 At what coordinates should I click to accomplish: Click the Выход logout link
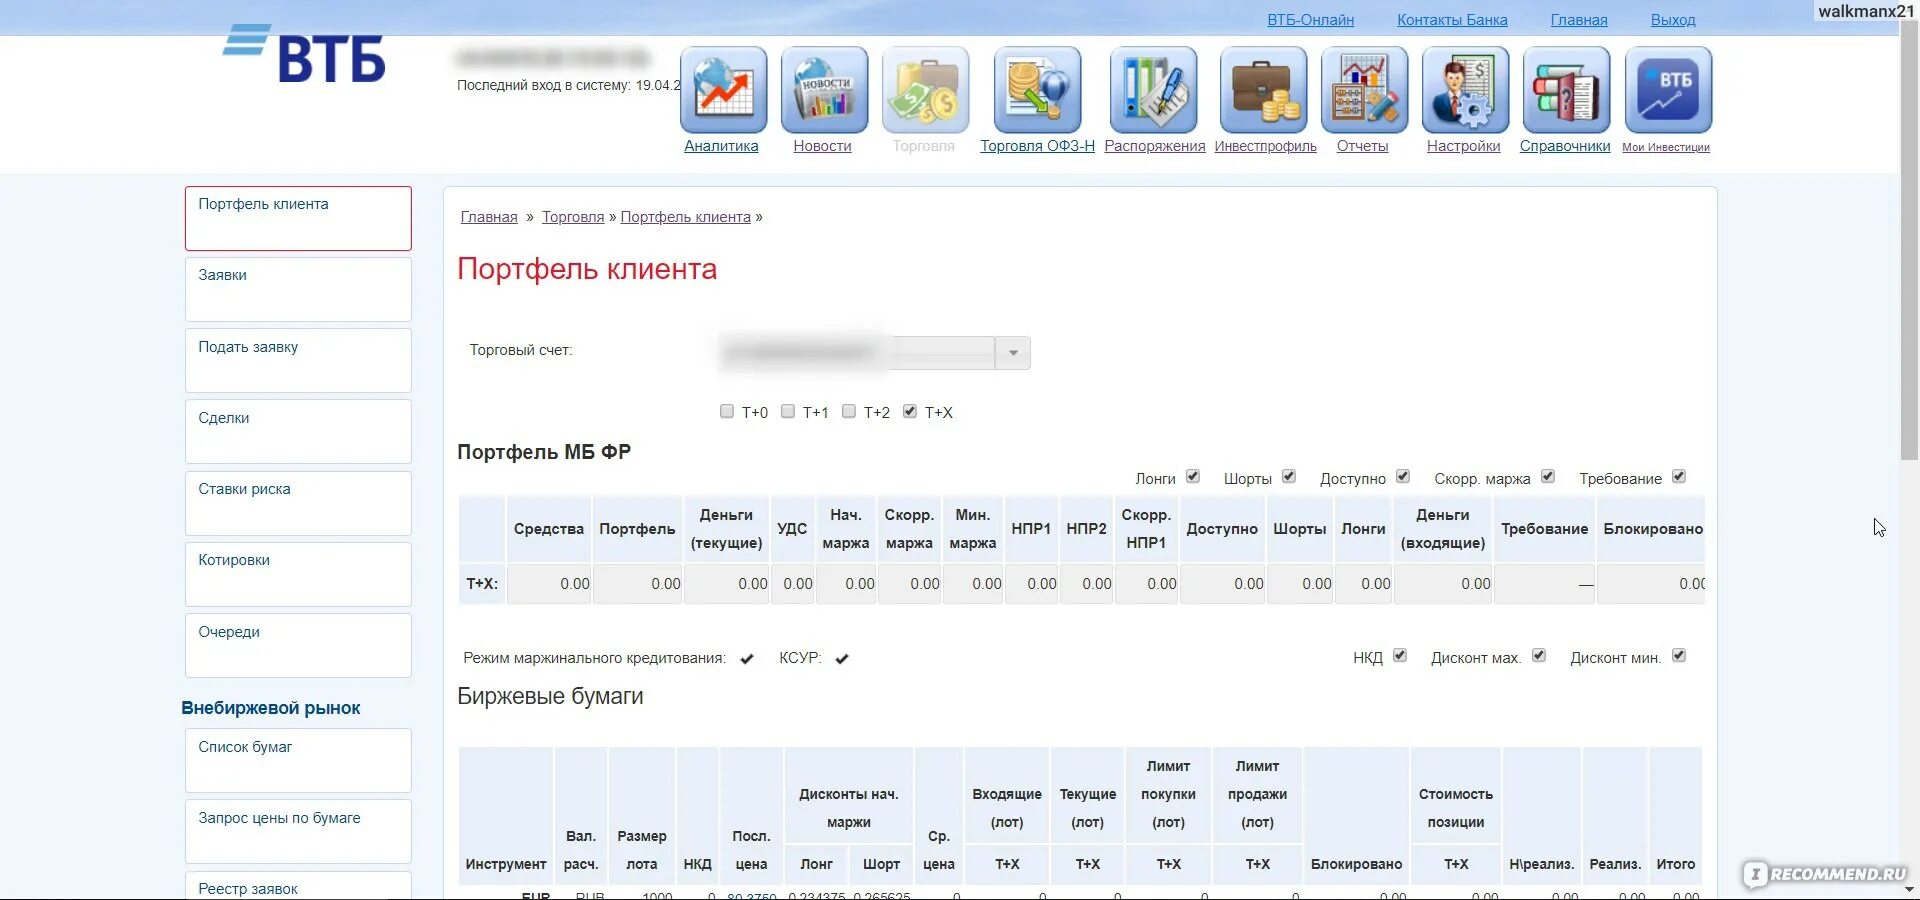tap(1673, 20)
